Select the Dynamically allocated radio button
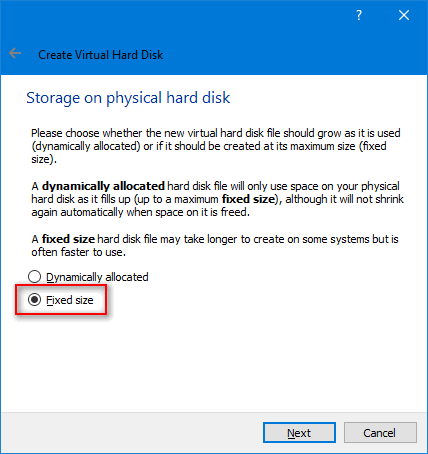The image size is (428, 454). click(34, 277)
